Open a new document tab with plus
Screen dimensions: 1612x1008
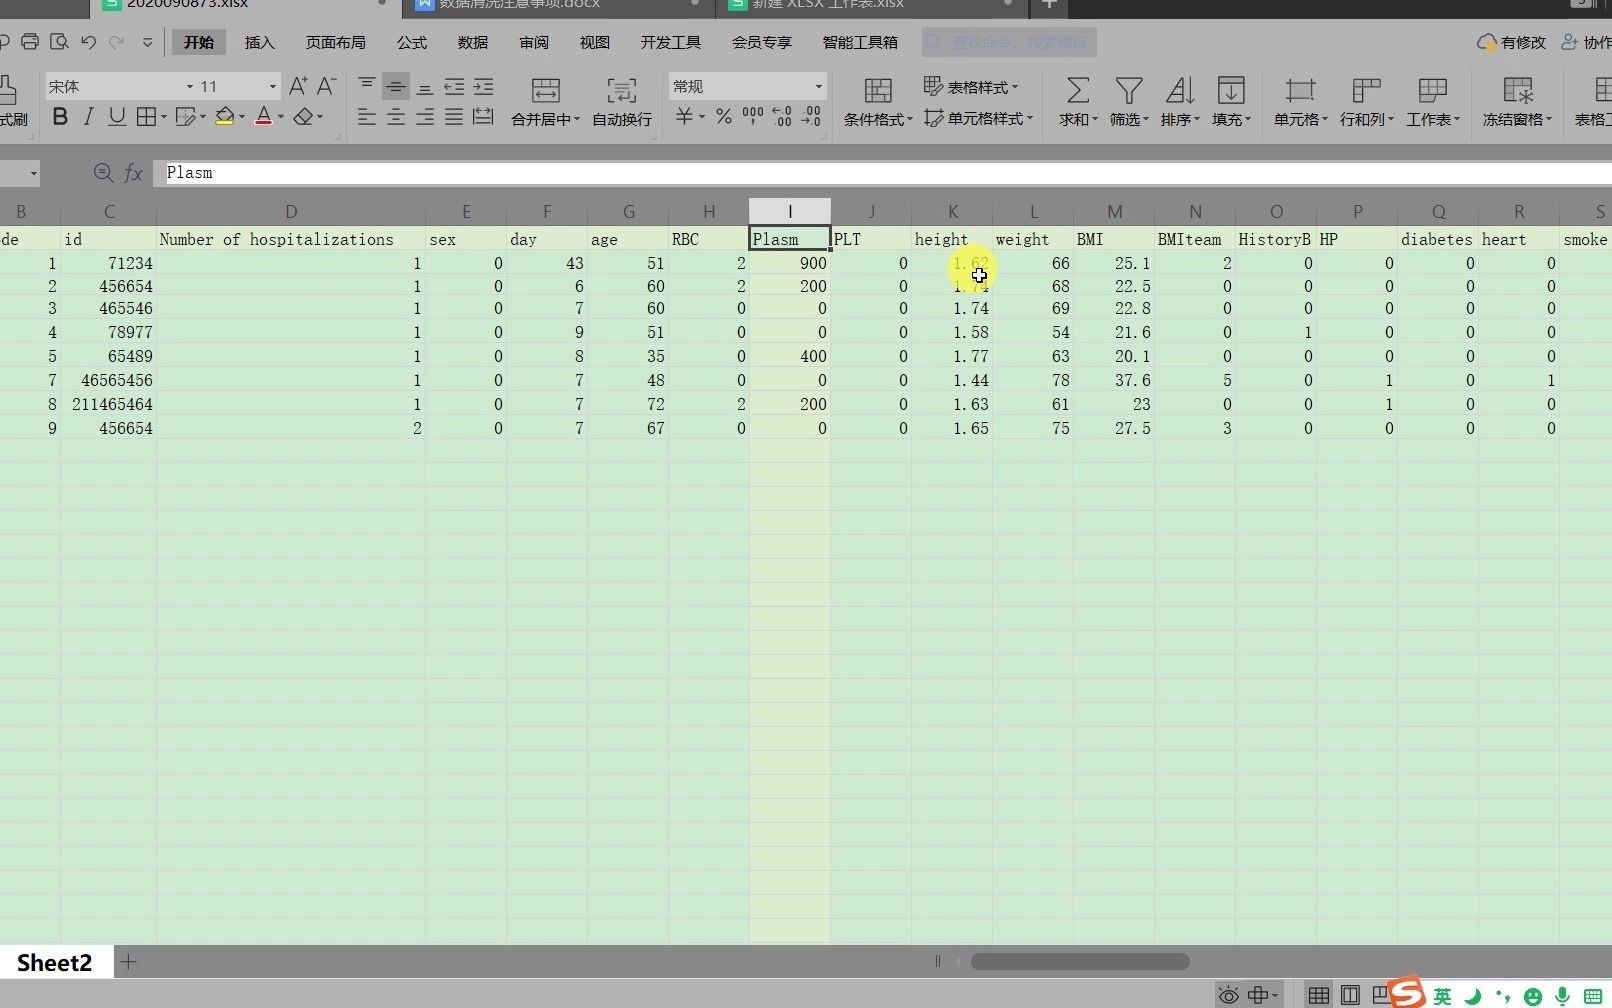1049,5
